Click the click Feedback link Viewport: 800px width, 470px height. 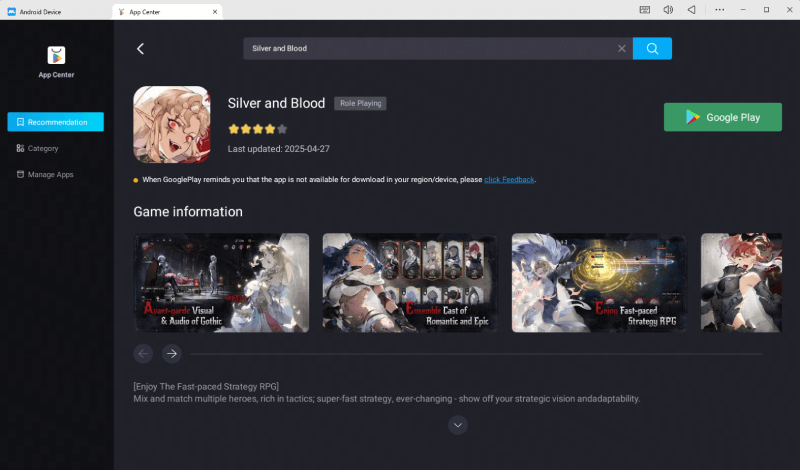click(x=509, y=180)
